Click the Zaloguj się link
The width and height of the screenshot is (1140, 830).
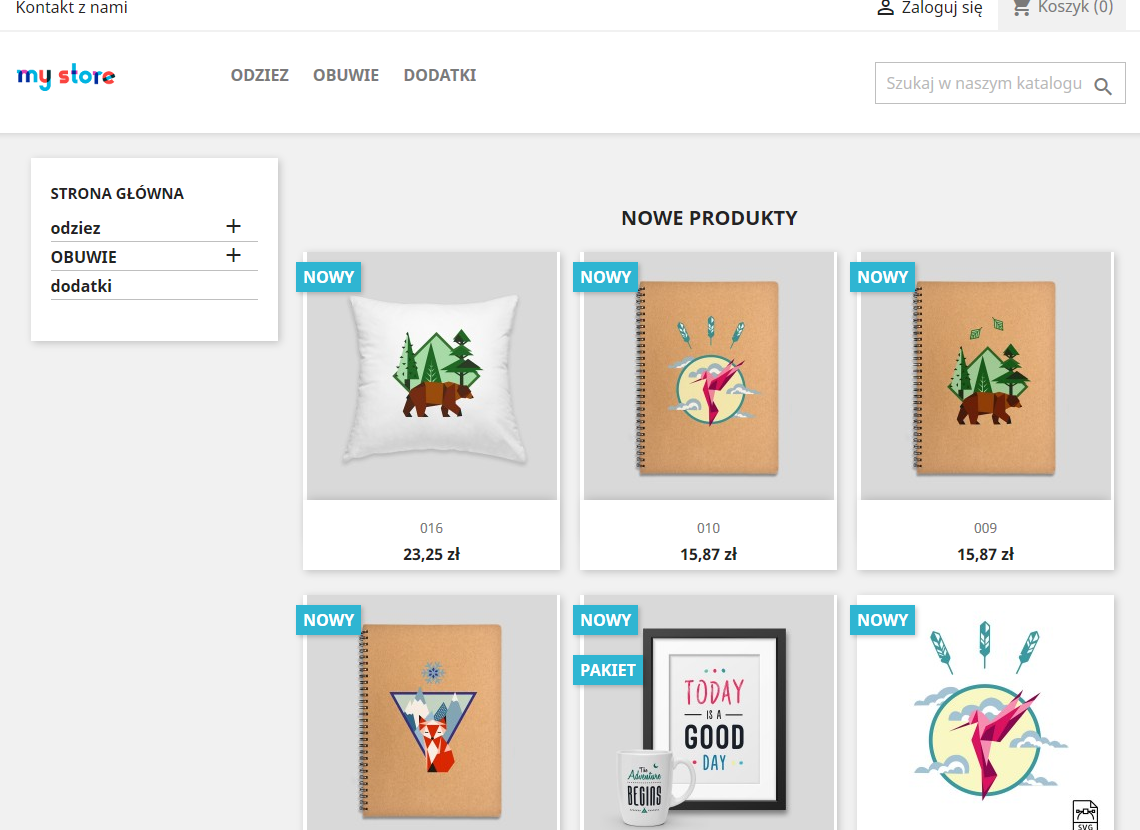942,7
